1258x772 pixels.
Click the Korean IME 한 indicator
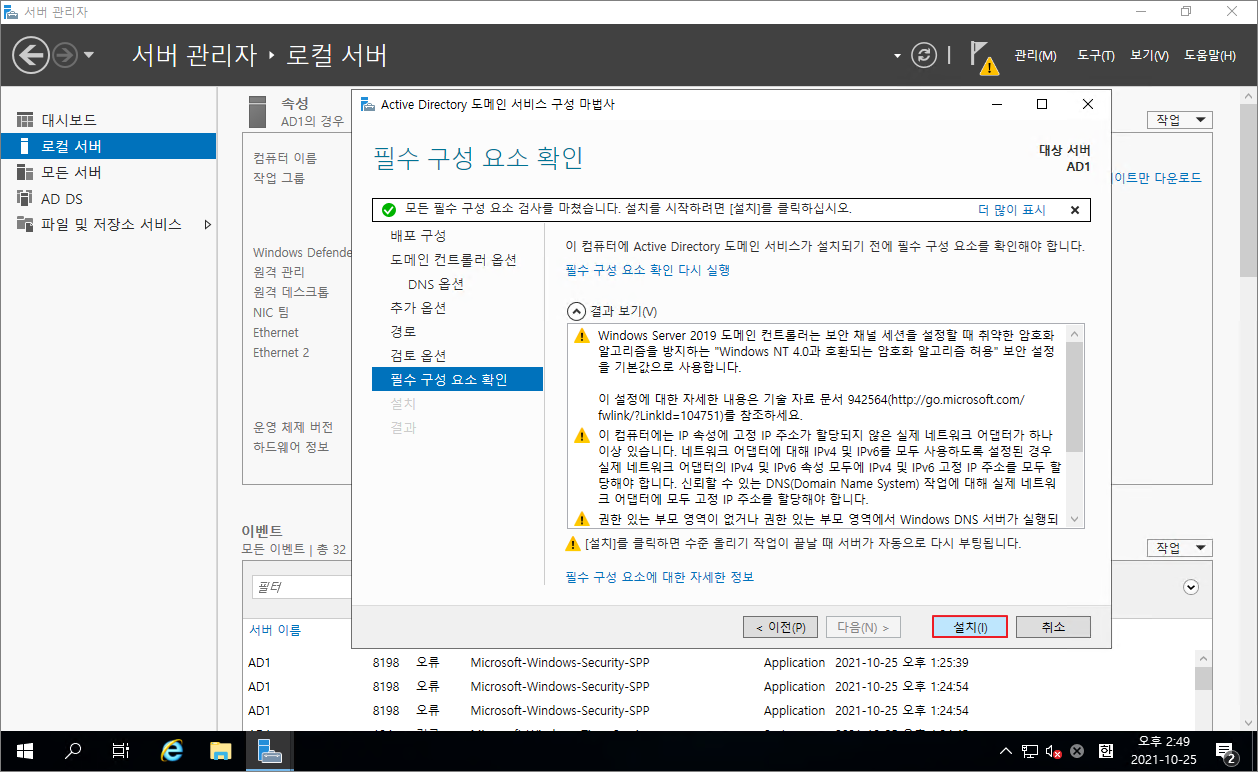pos(1105,751)
